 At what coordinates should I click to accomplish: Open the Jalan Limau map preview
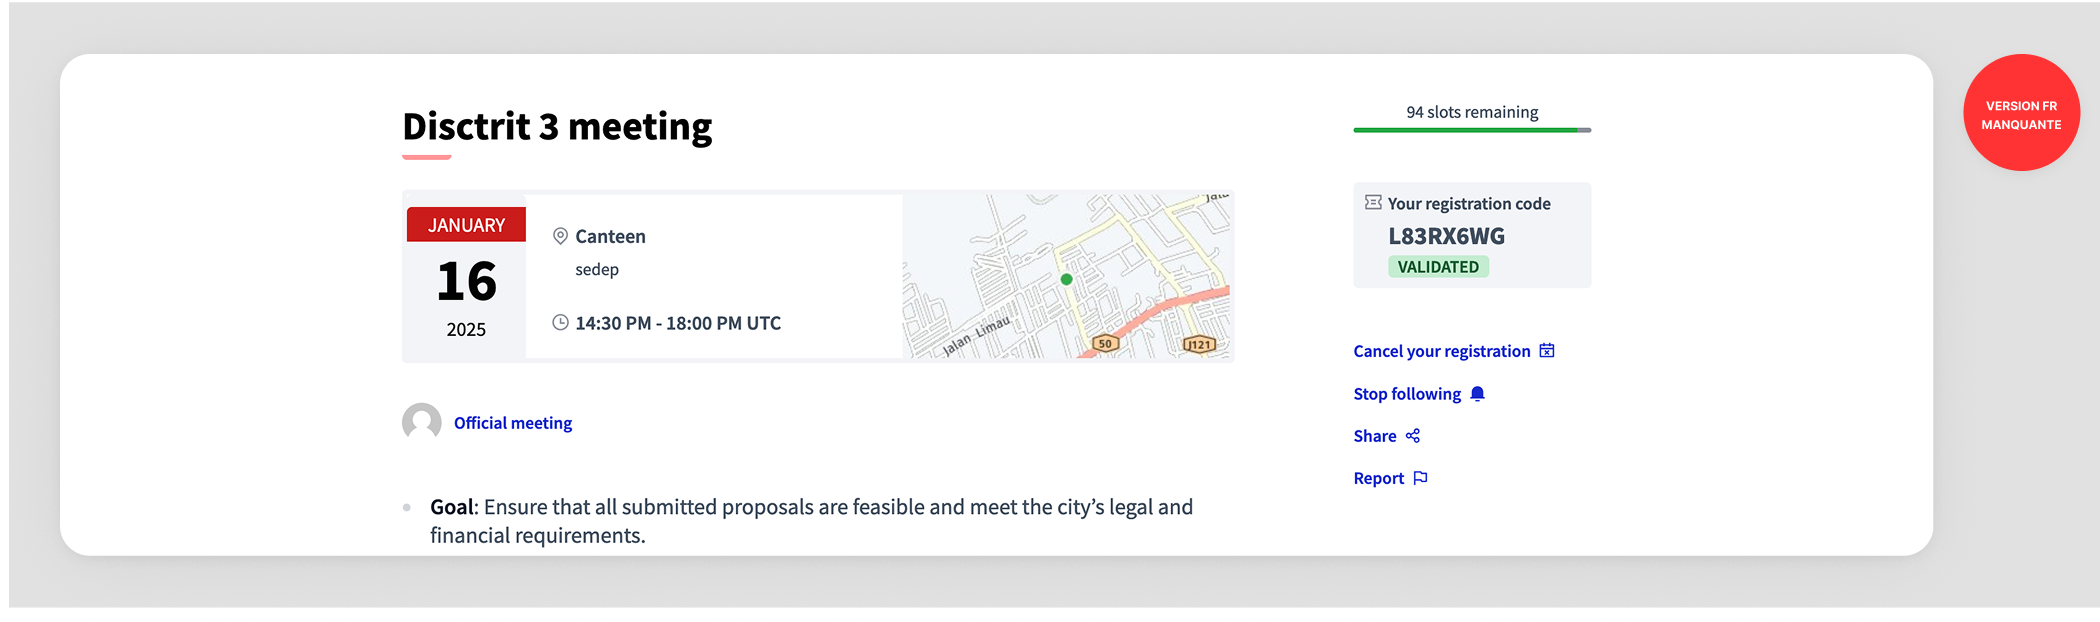coord(1068,276)
